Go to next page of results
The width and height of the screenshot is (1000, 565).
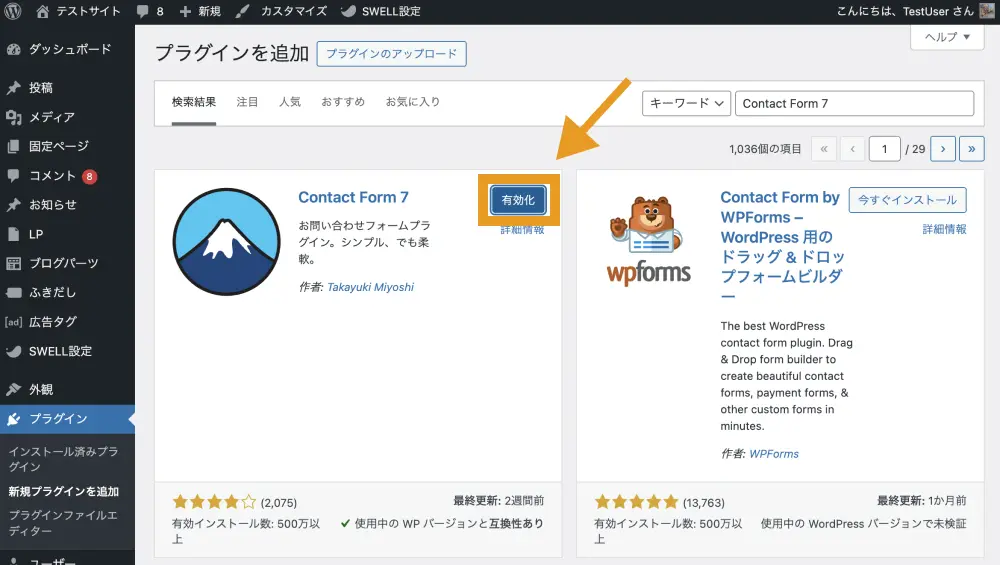point(942,149)
